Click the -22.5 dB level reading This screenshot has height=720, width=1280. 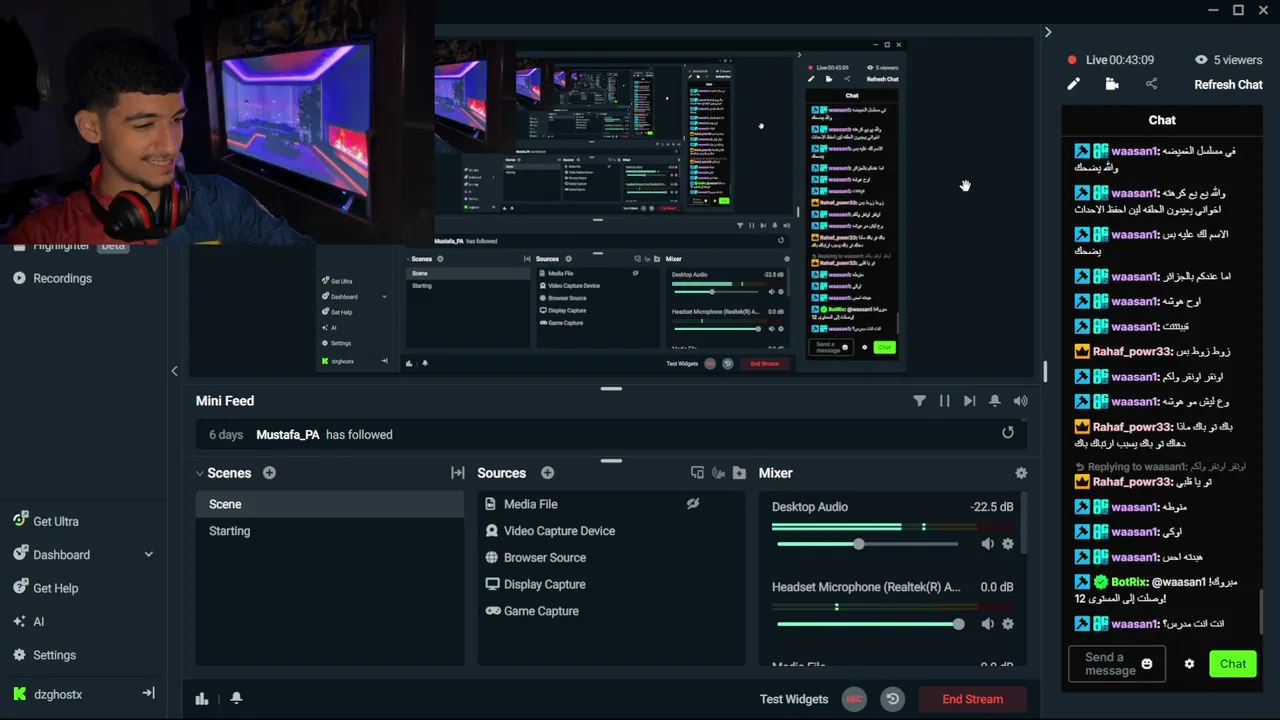(991, 507)
